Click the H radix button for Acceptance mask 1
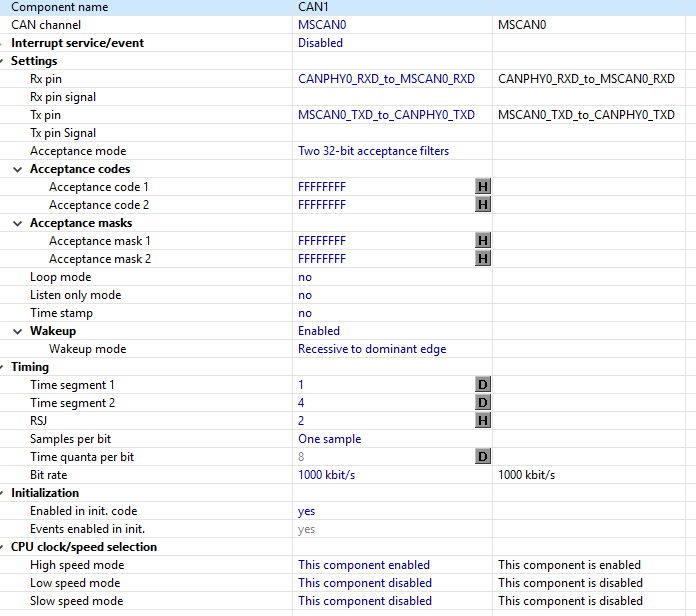 [483, 241]
